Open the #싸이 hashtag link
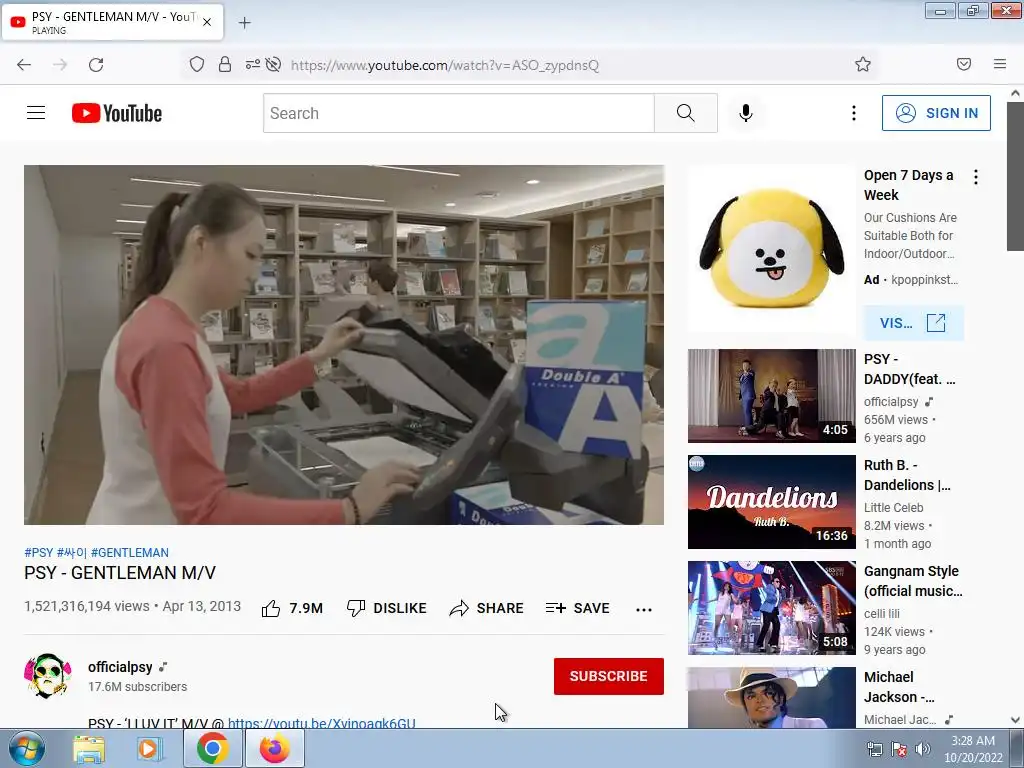 (x=72, y=552)
